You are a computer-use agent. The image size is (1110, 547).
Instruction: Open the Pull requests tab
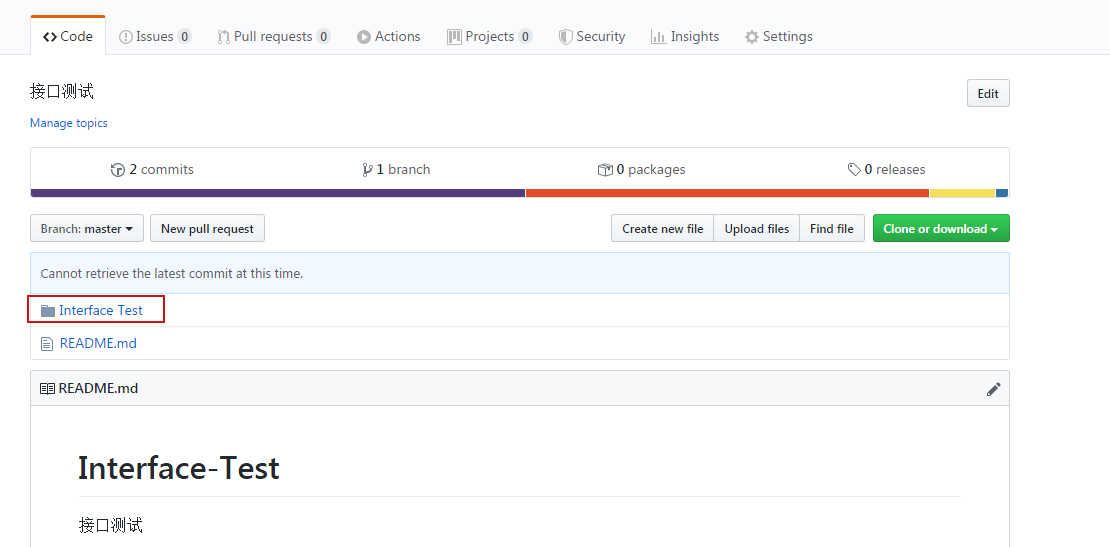point(273,36)
